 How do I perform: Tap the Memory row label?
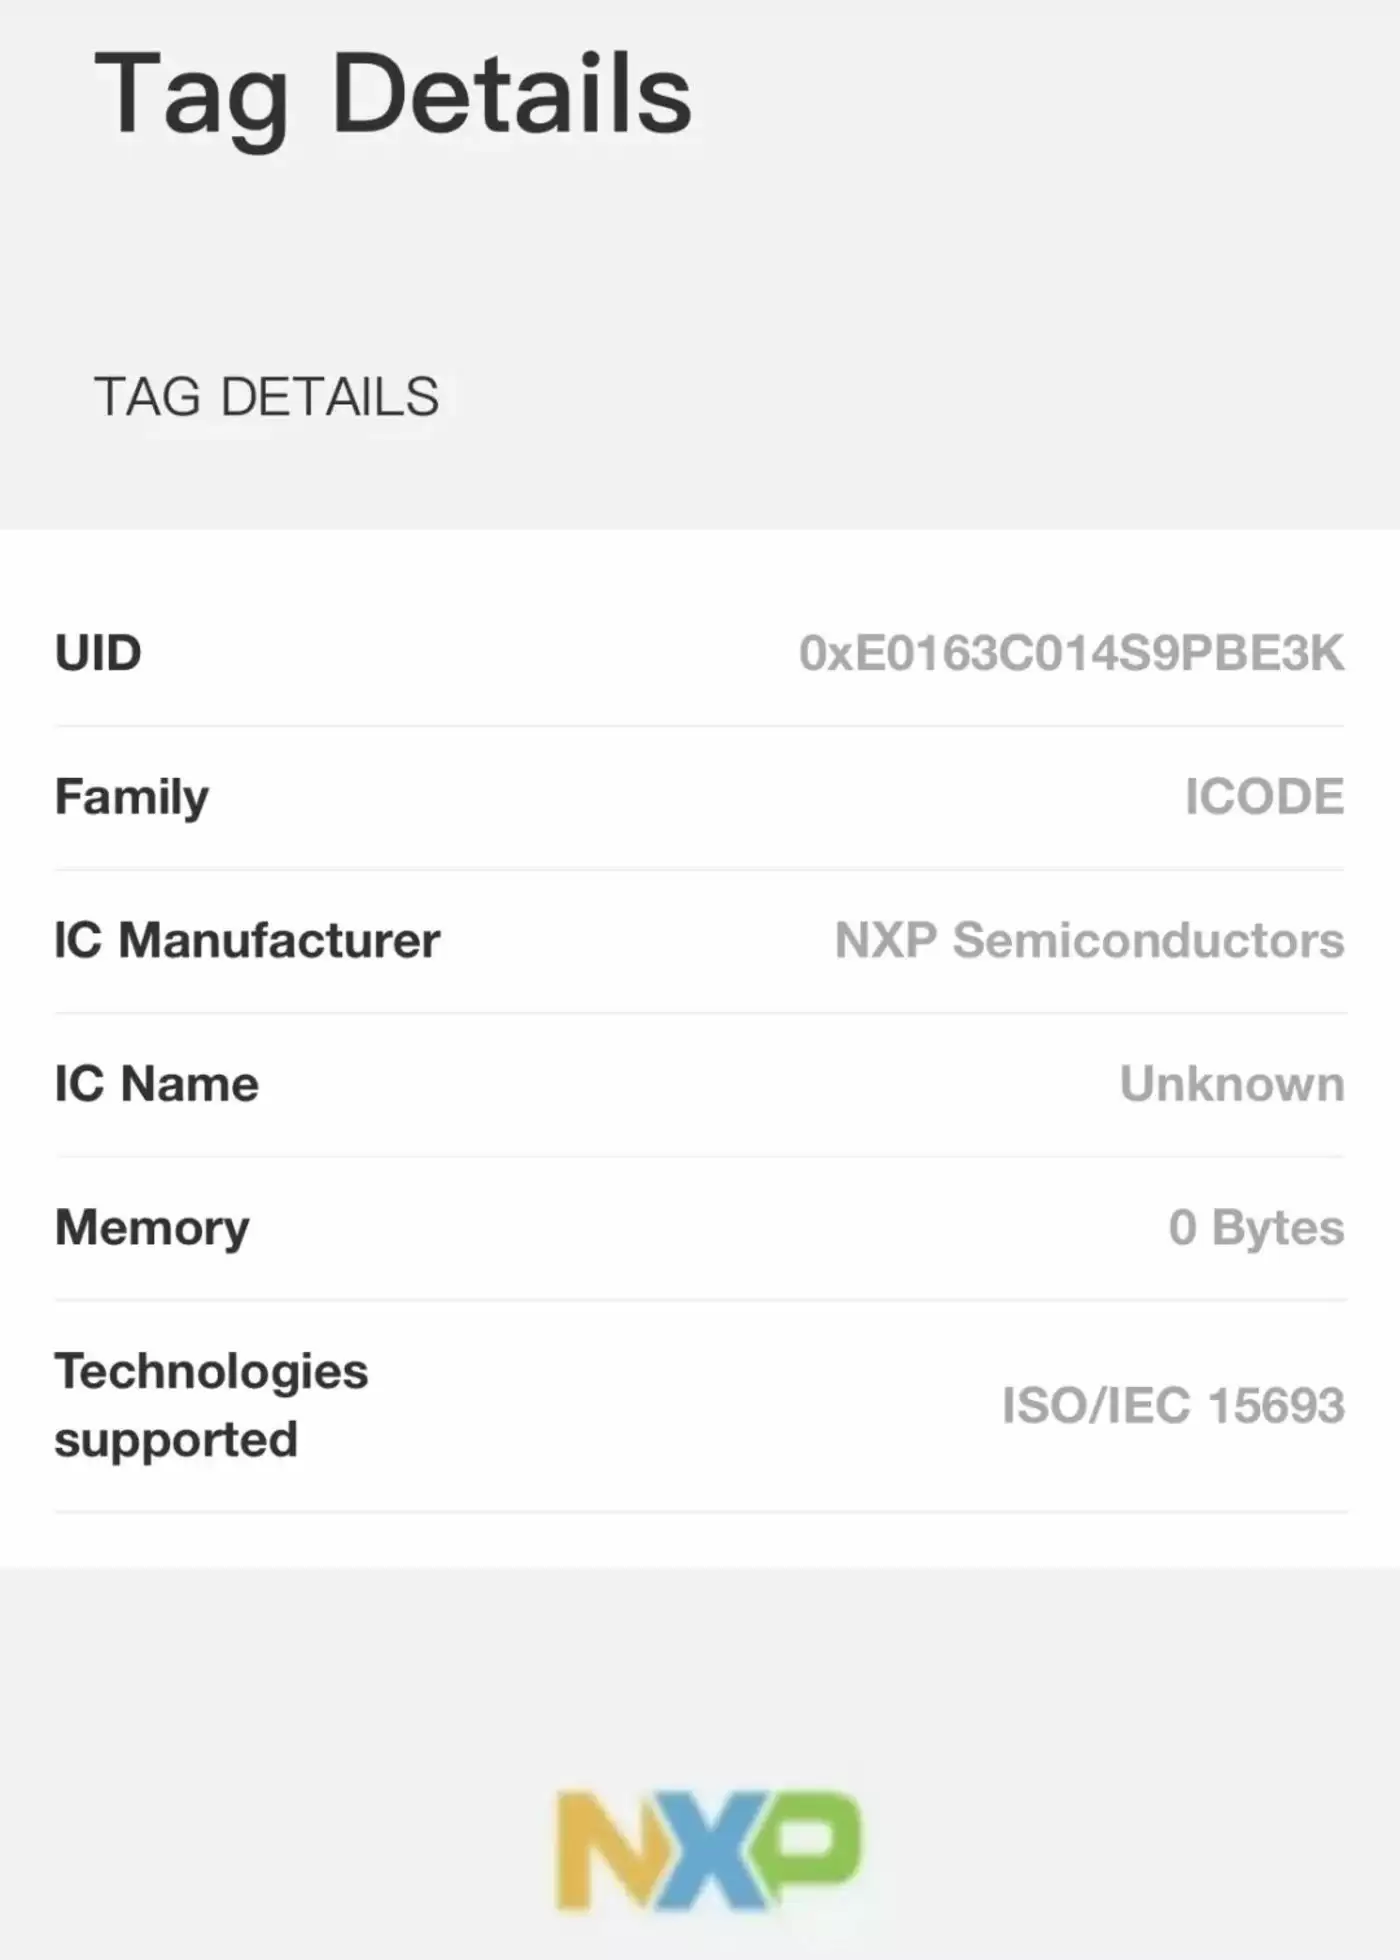[x=152, y=1228]
